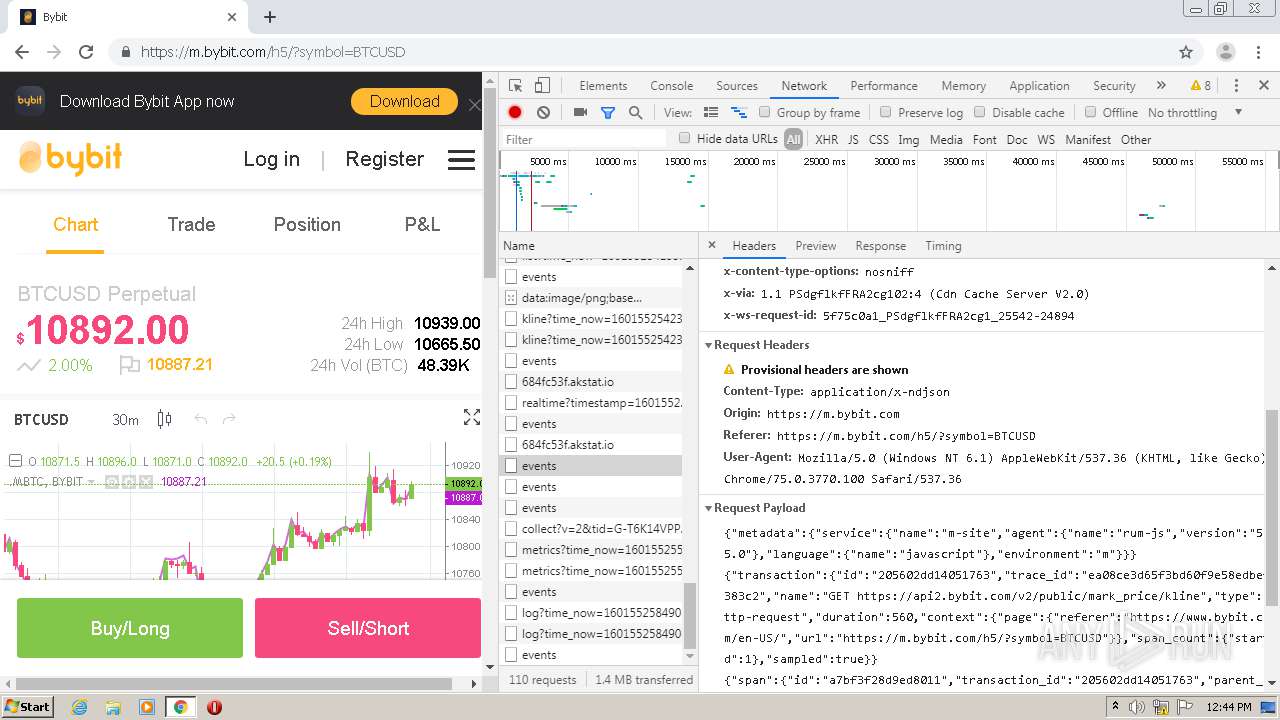Image resolution: width=1280 pixels, height=720 pixels.
Task: Filter requests by XHR type
Action: pyautogui.click(x=827, y=140)
